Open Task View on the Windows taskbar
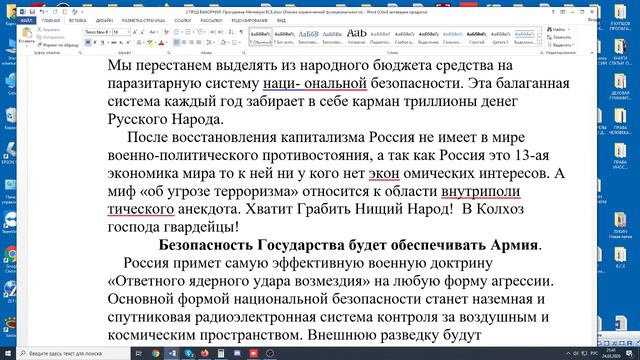 (138, 353)
